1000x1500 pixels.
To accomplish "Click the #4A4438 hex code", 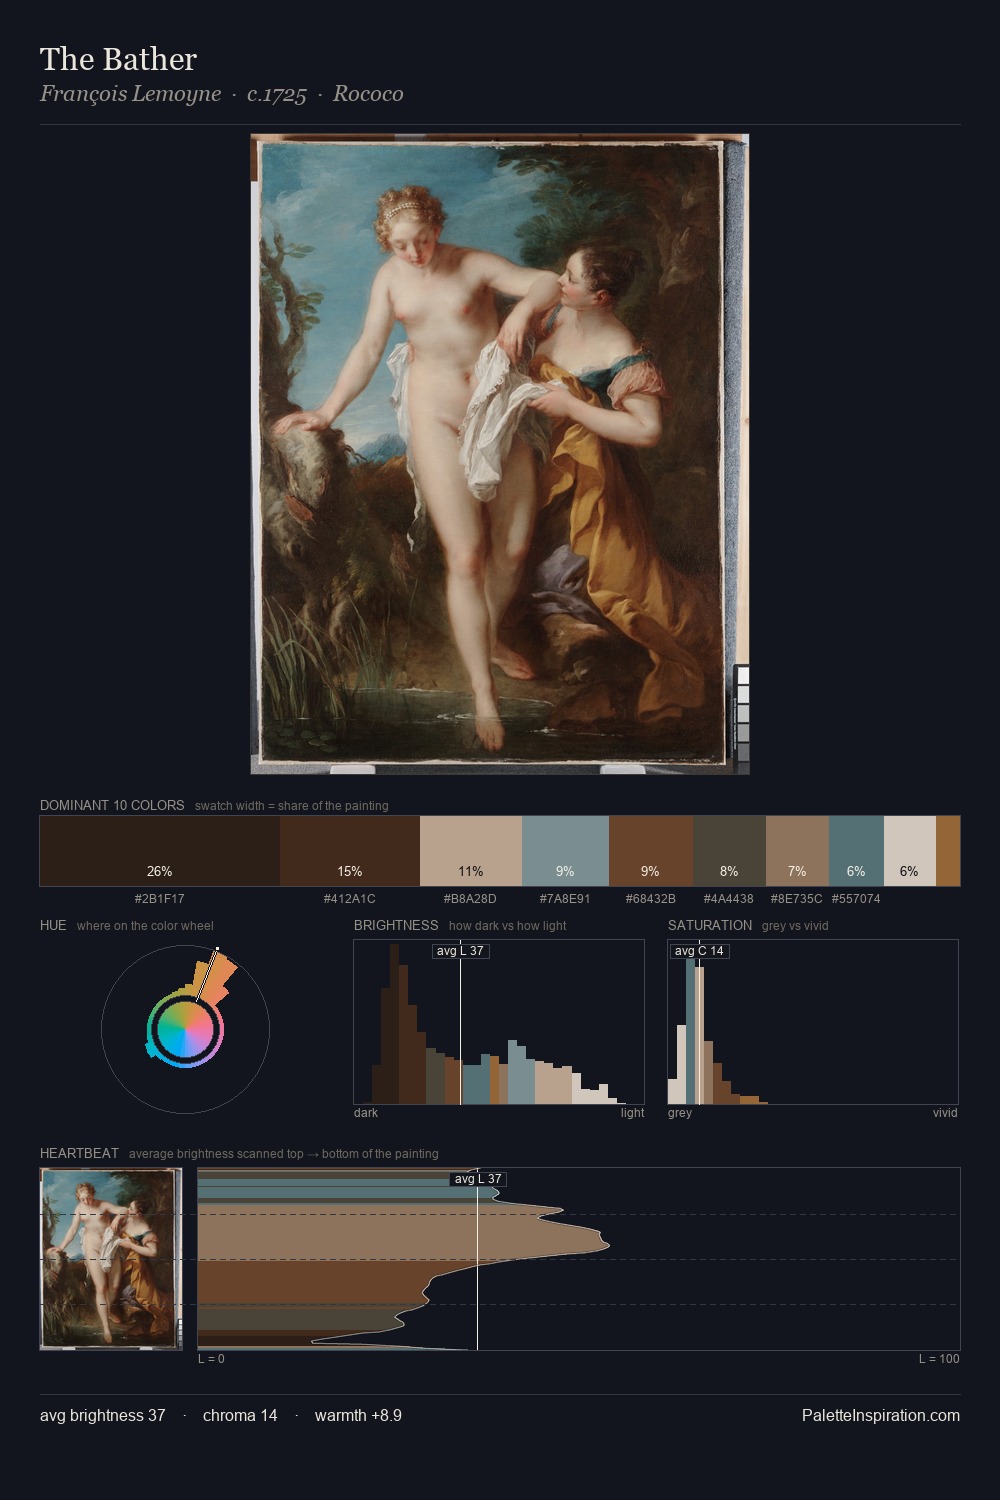I will tap(729, 899).
